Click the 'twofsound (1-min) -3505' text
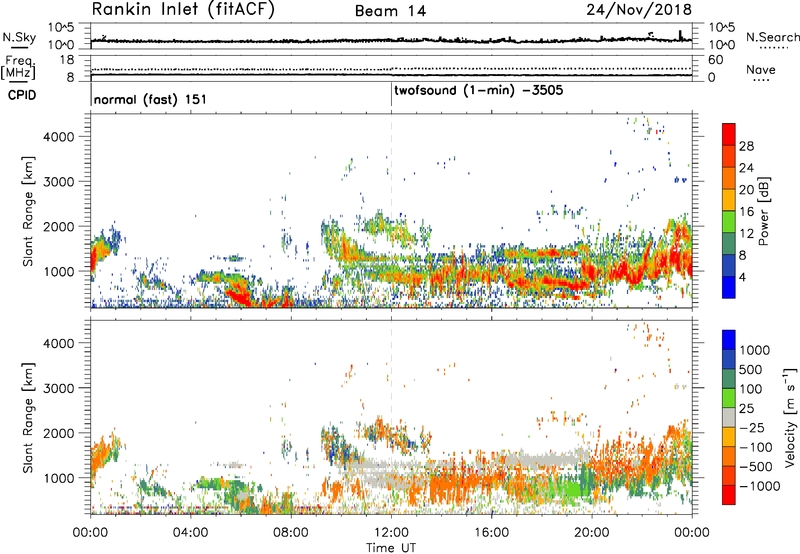 pyautogui.click(x=479, y=90)
